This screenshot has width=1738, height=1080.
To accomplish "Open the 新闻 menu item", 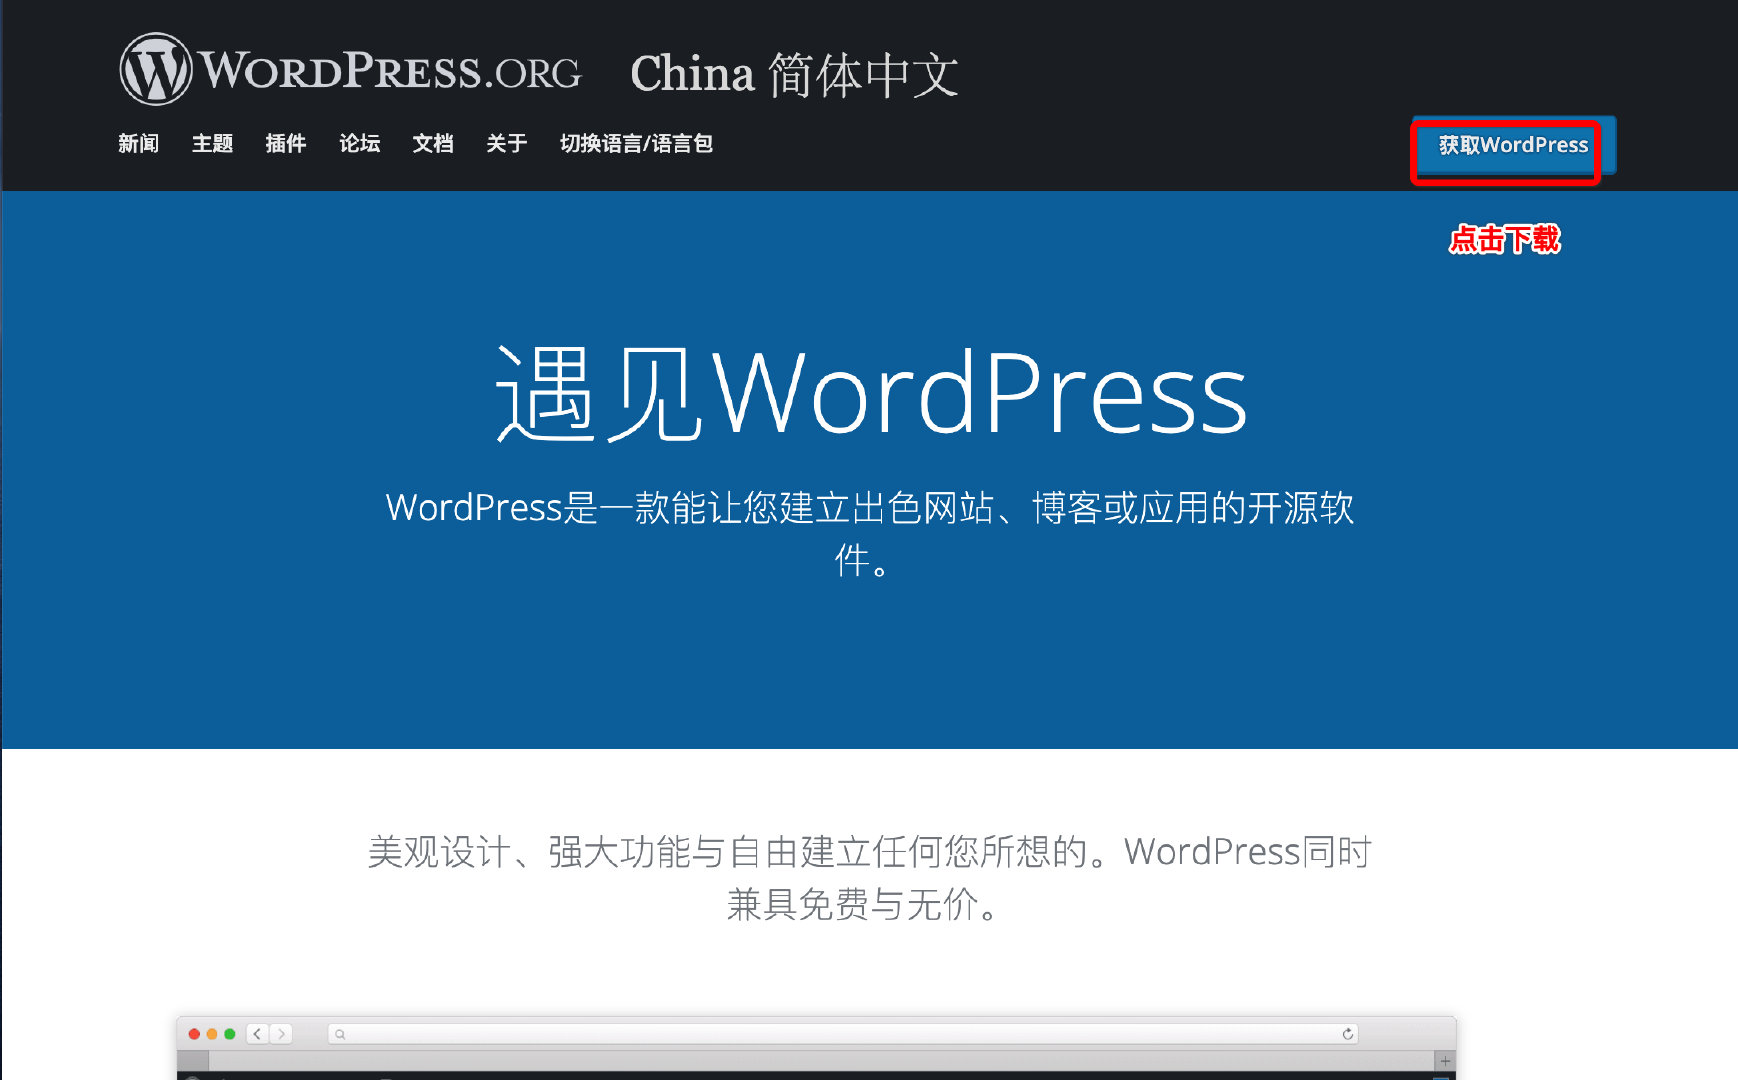I will pos(138,144).
